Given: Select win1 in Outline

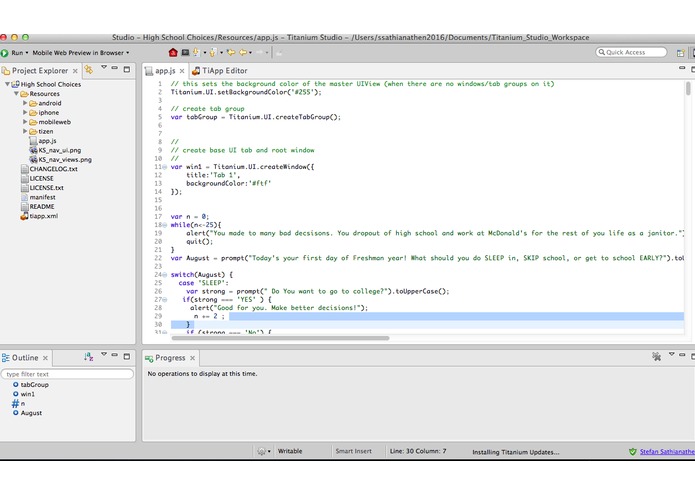Looking at the screenshot, I should click(23, 394).
